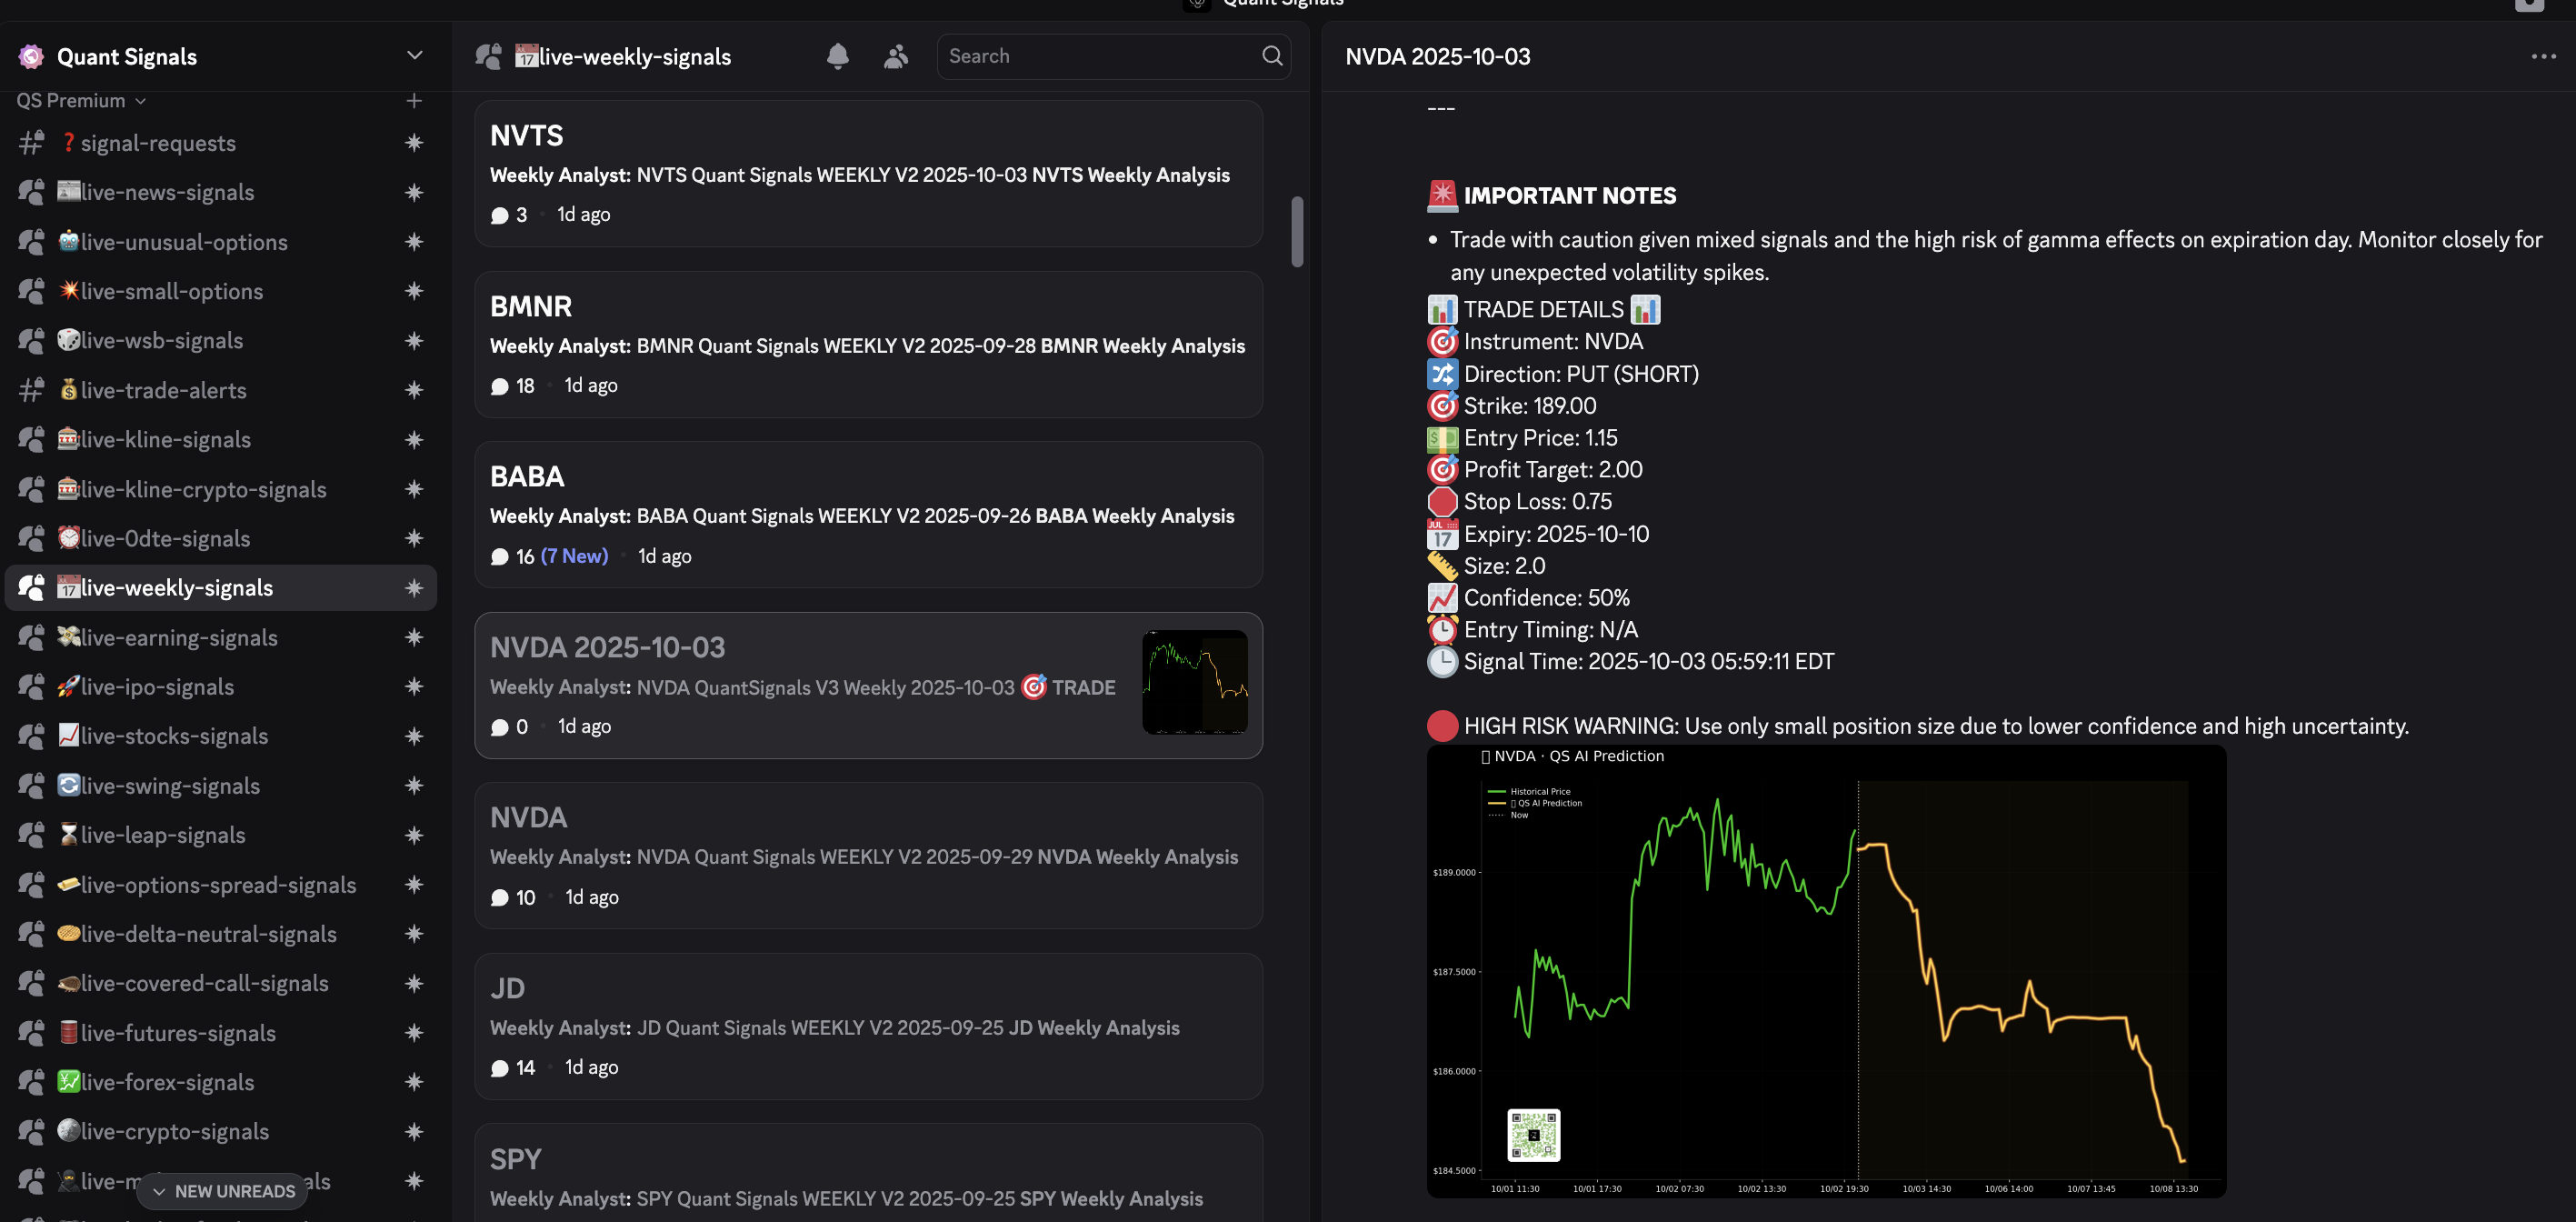Collapse the QS Premium category
Screen dimensions: 2576x1222
point(81,101)
